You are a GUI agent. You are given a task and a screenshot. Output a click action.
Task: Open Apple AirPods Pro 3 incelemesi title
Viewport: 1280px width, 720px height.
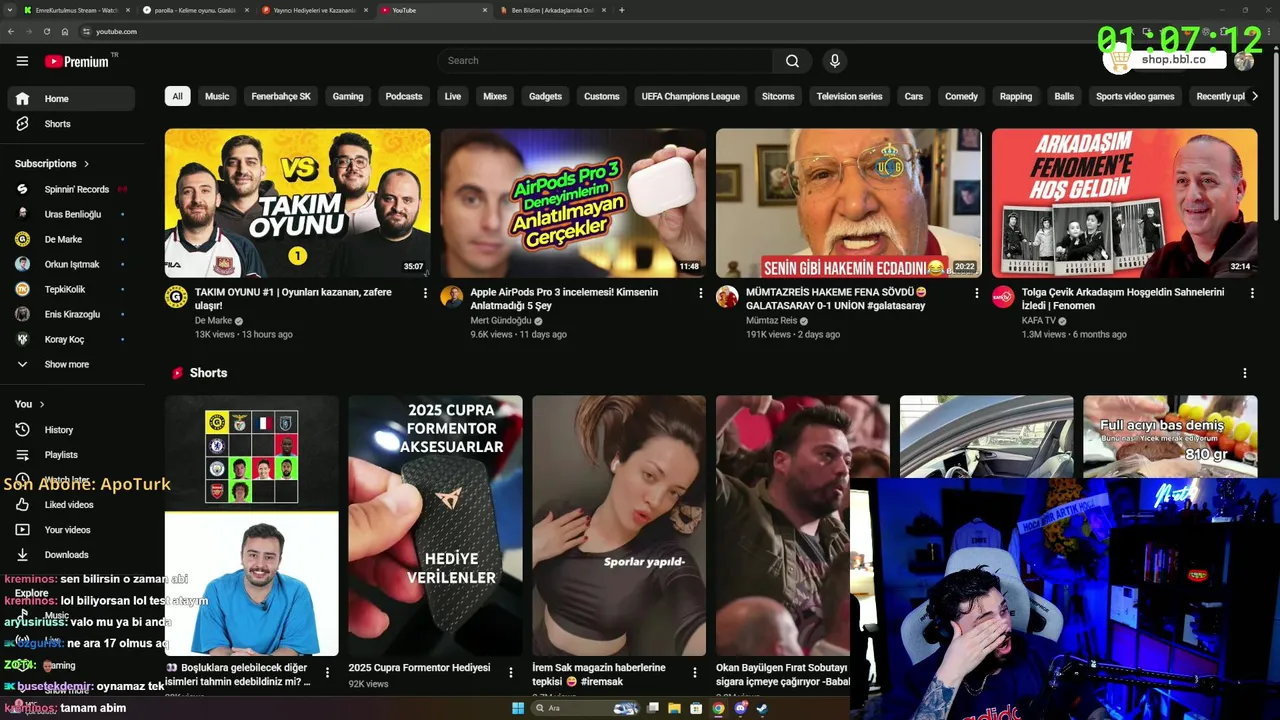(x=564, y=299)
